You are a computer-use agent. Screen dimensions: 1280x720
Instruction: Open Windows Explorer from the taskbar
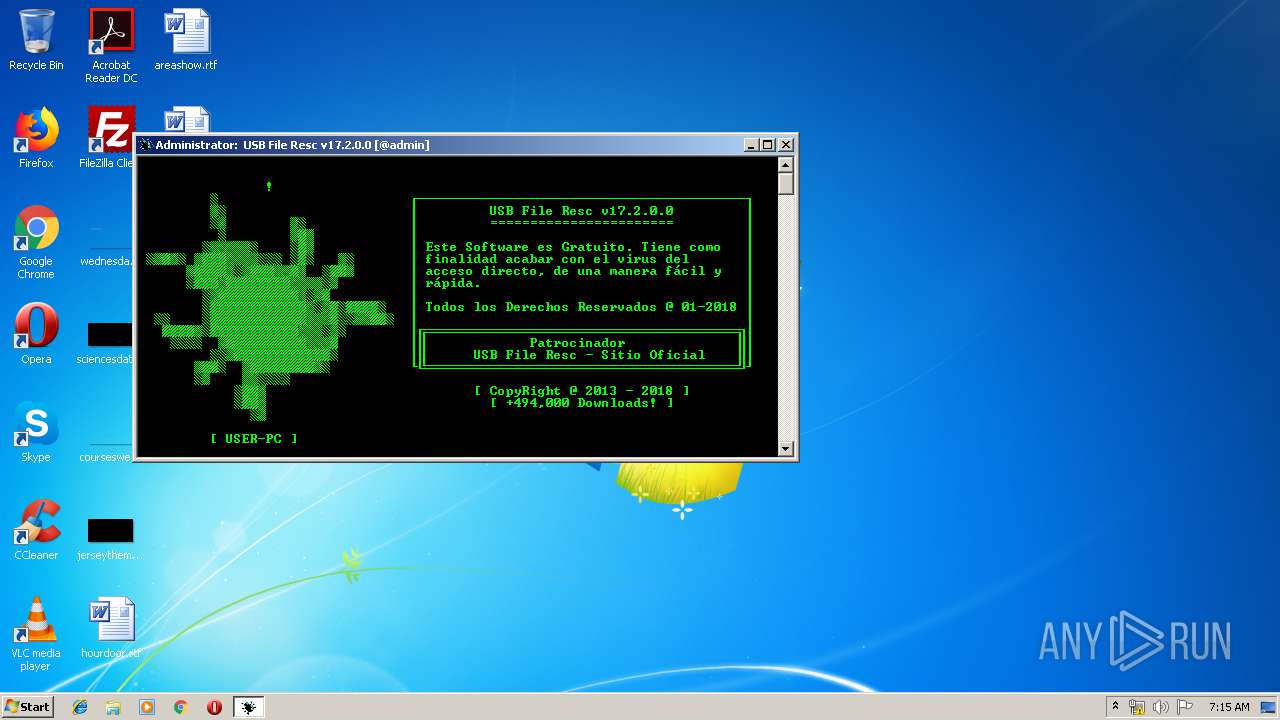pyautogui.click(x=113, y=707)
